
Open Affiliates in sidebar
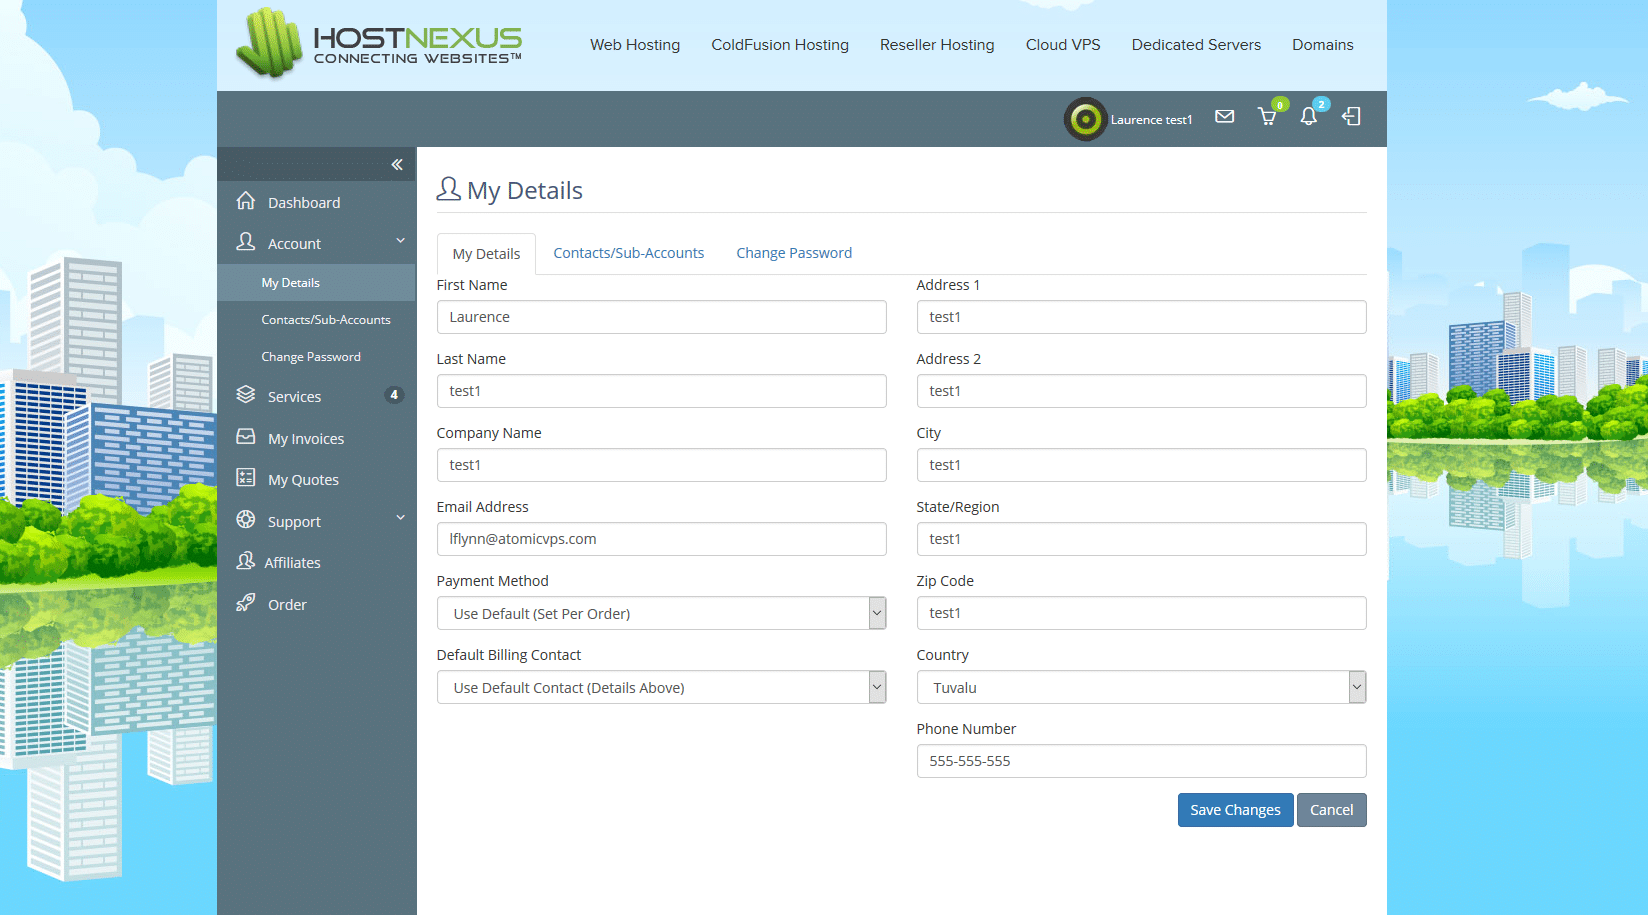click(x=292, y=563)
